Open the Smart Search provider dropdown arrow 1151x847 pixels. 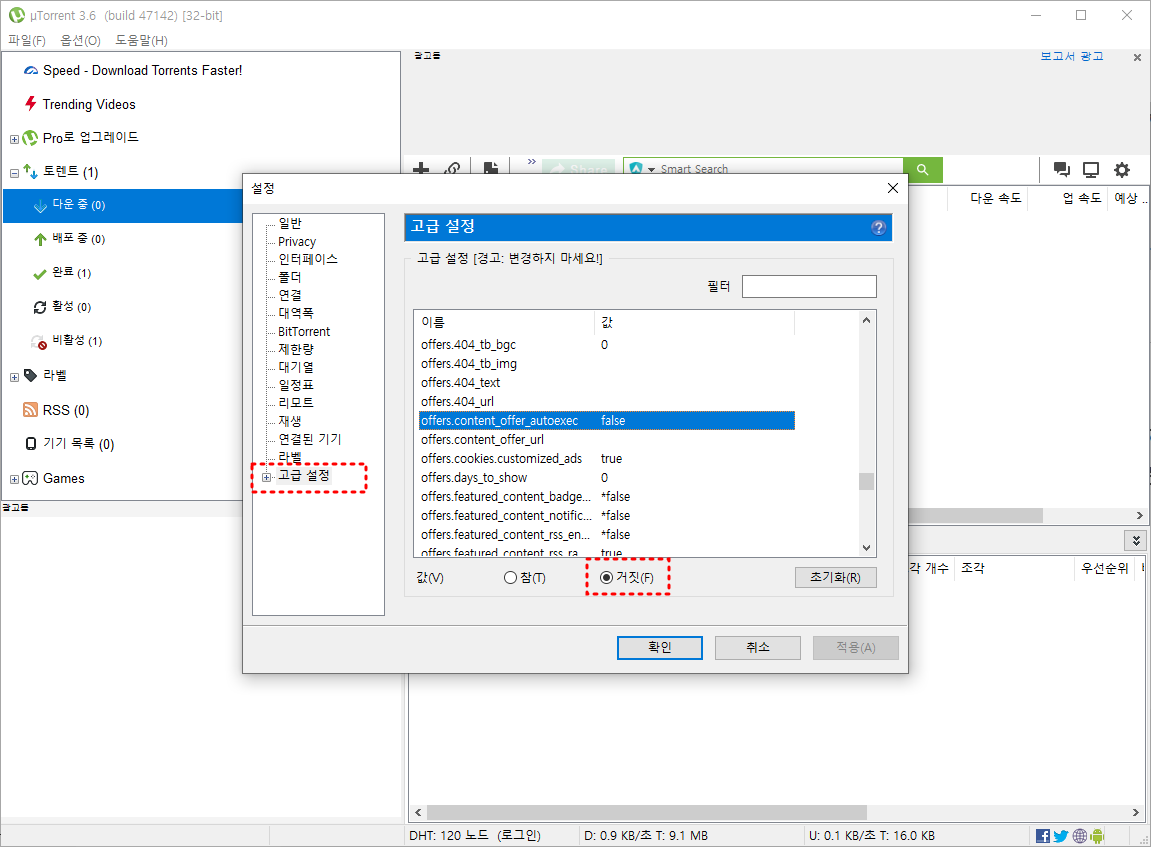click(x=651, y=170)
